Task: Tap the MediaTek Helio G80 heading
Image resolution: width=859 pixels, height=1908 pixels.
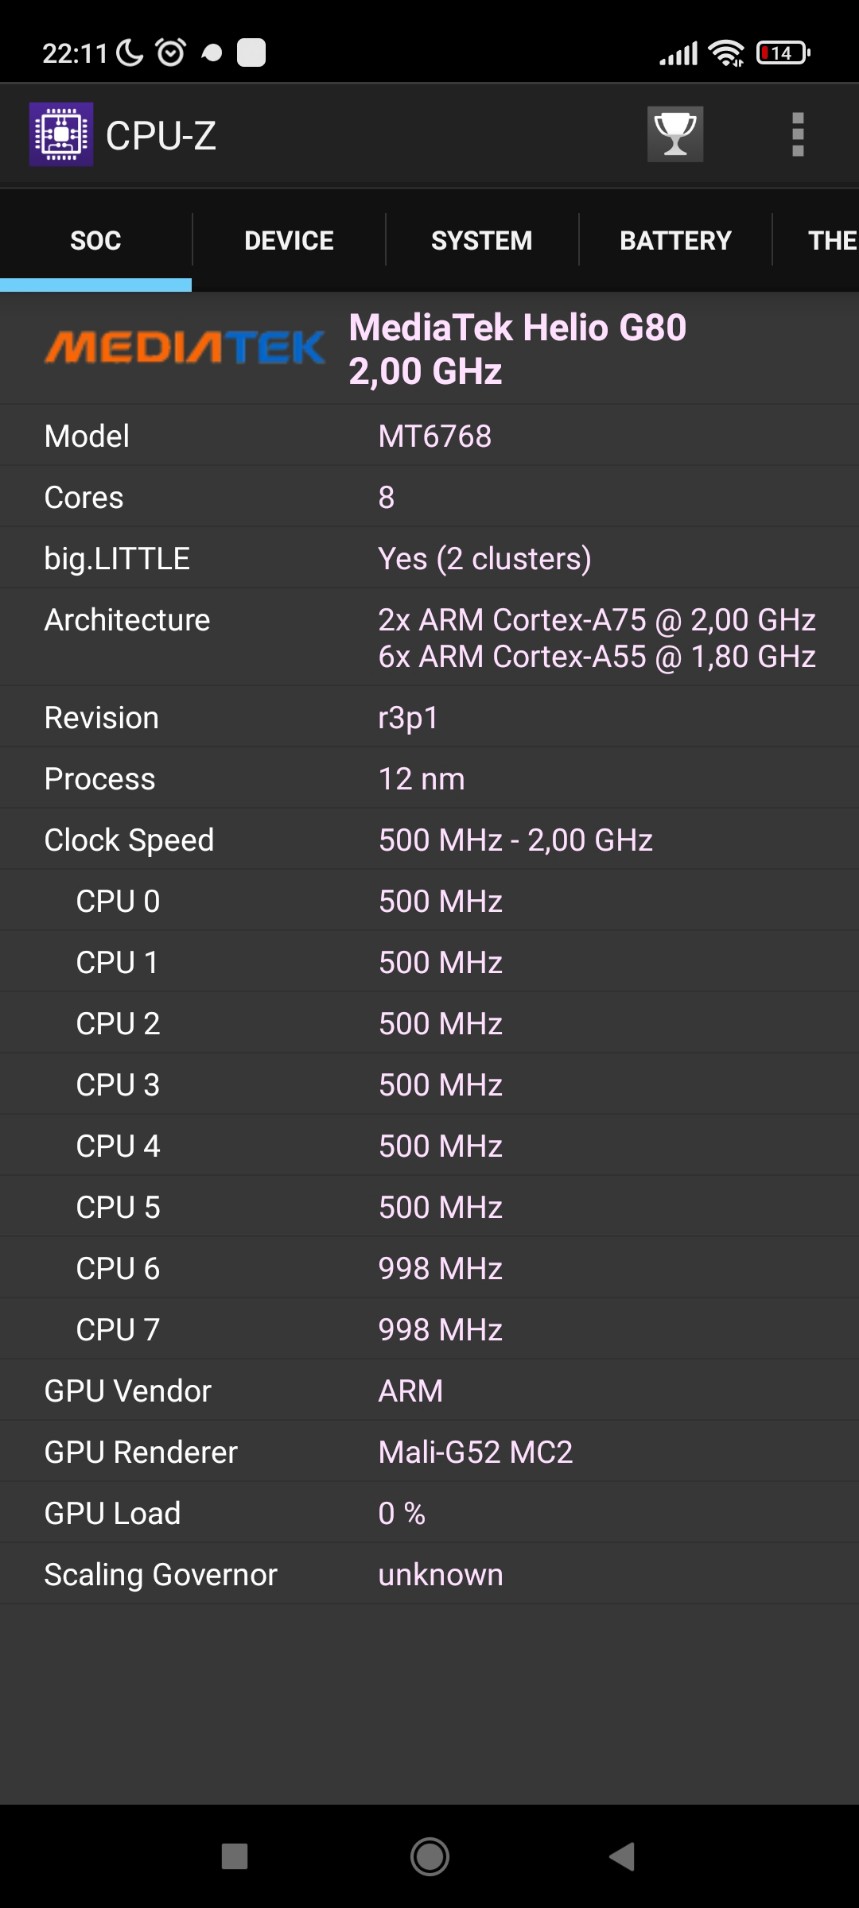Action: 517,349
